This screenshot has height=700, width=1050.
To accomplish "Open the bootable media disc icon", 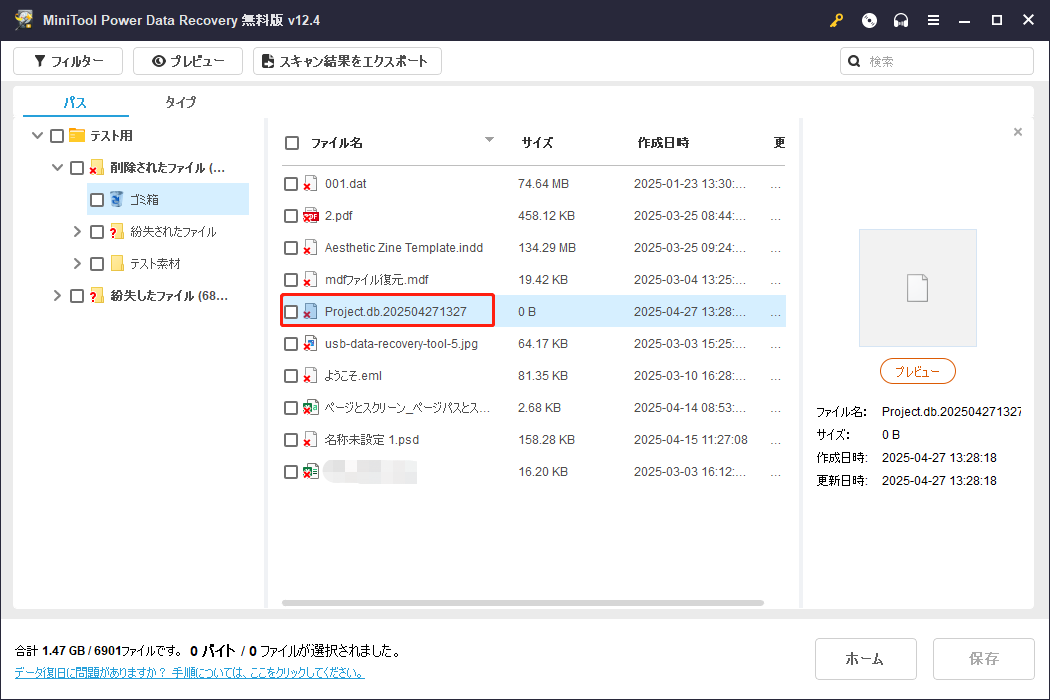I will (x=869, y=20).
